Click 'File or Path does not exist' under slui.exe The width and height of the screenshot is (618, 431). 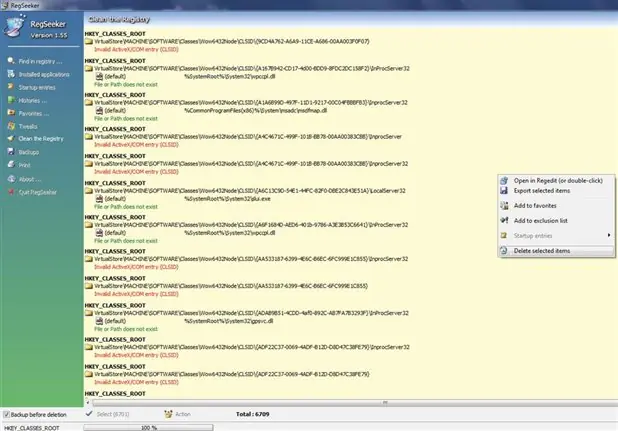(126, 206)
